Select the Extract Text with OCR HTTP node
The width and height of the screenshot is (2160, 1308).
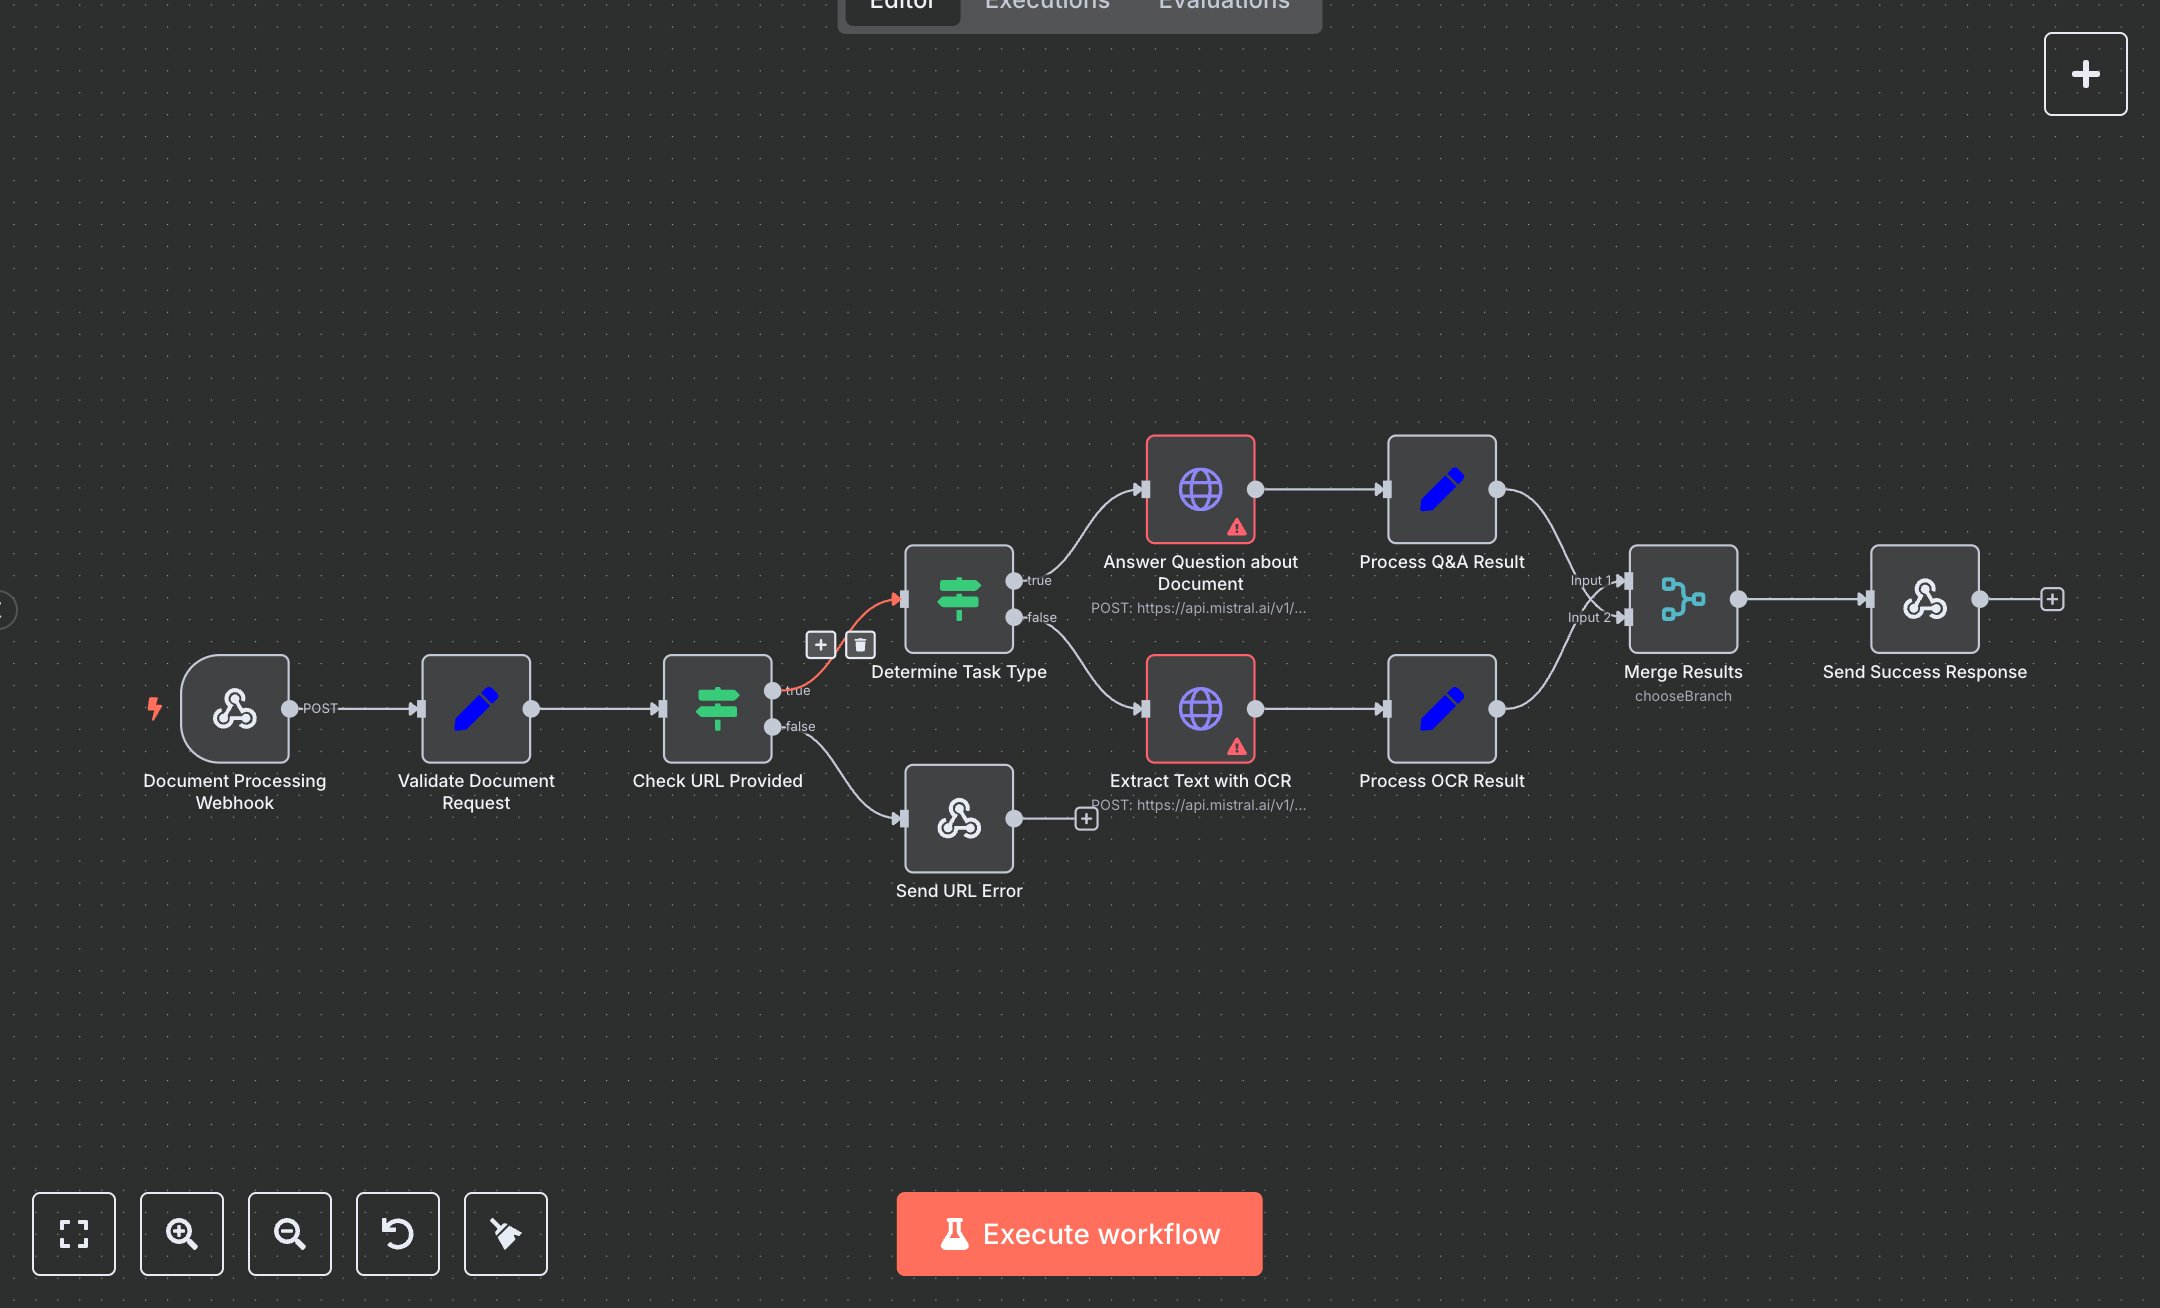(1200, 709)
